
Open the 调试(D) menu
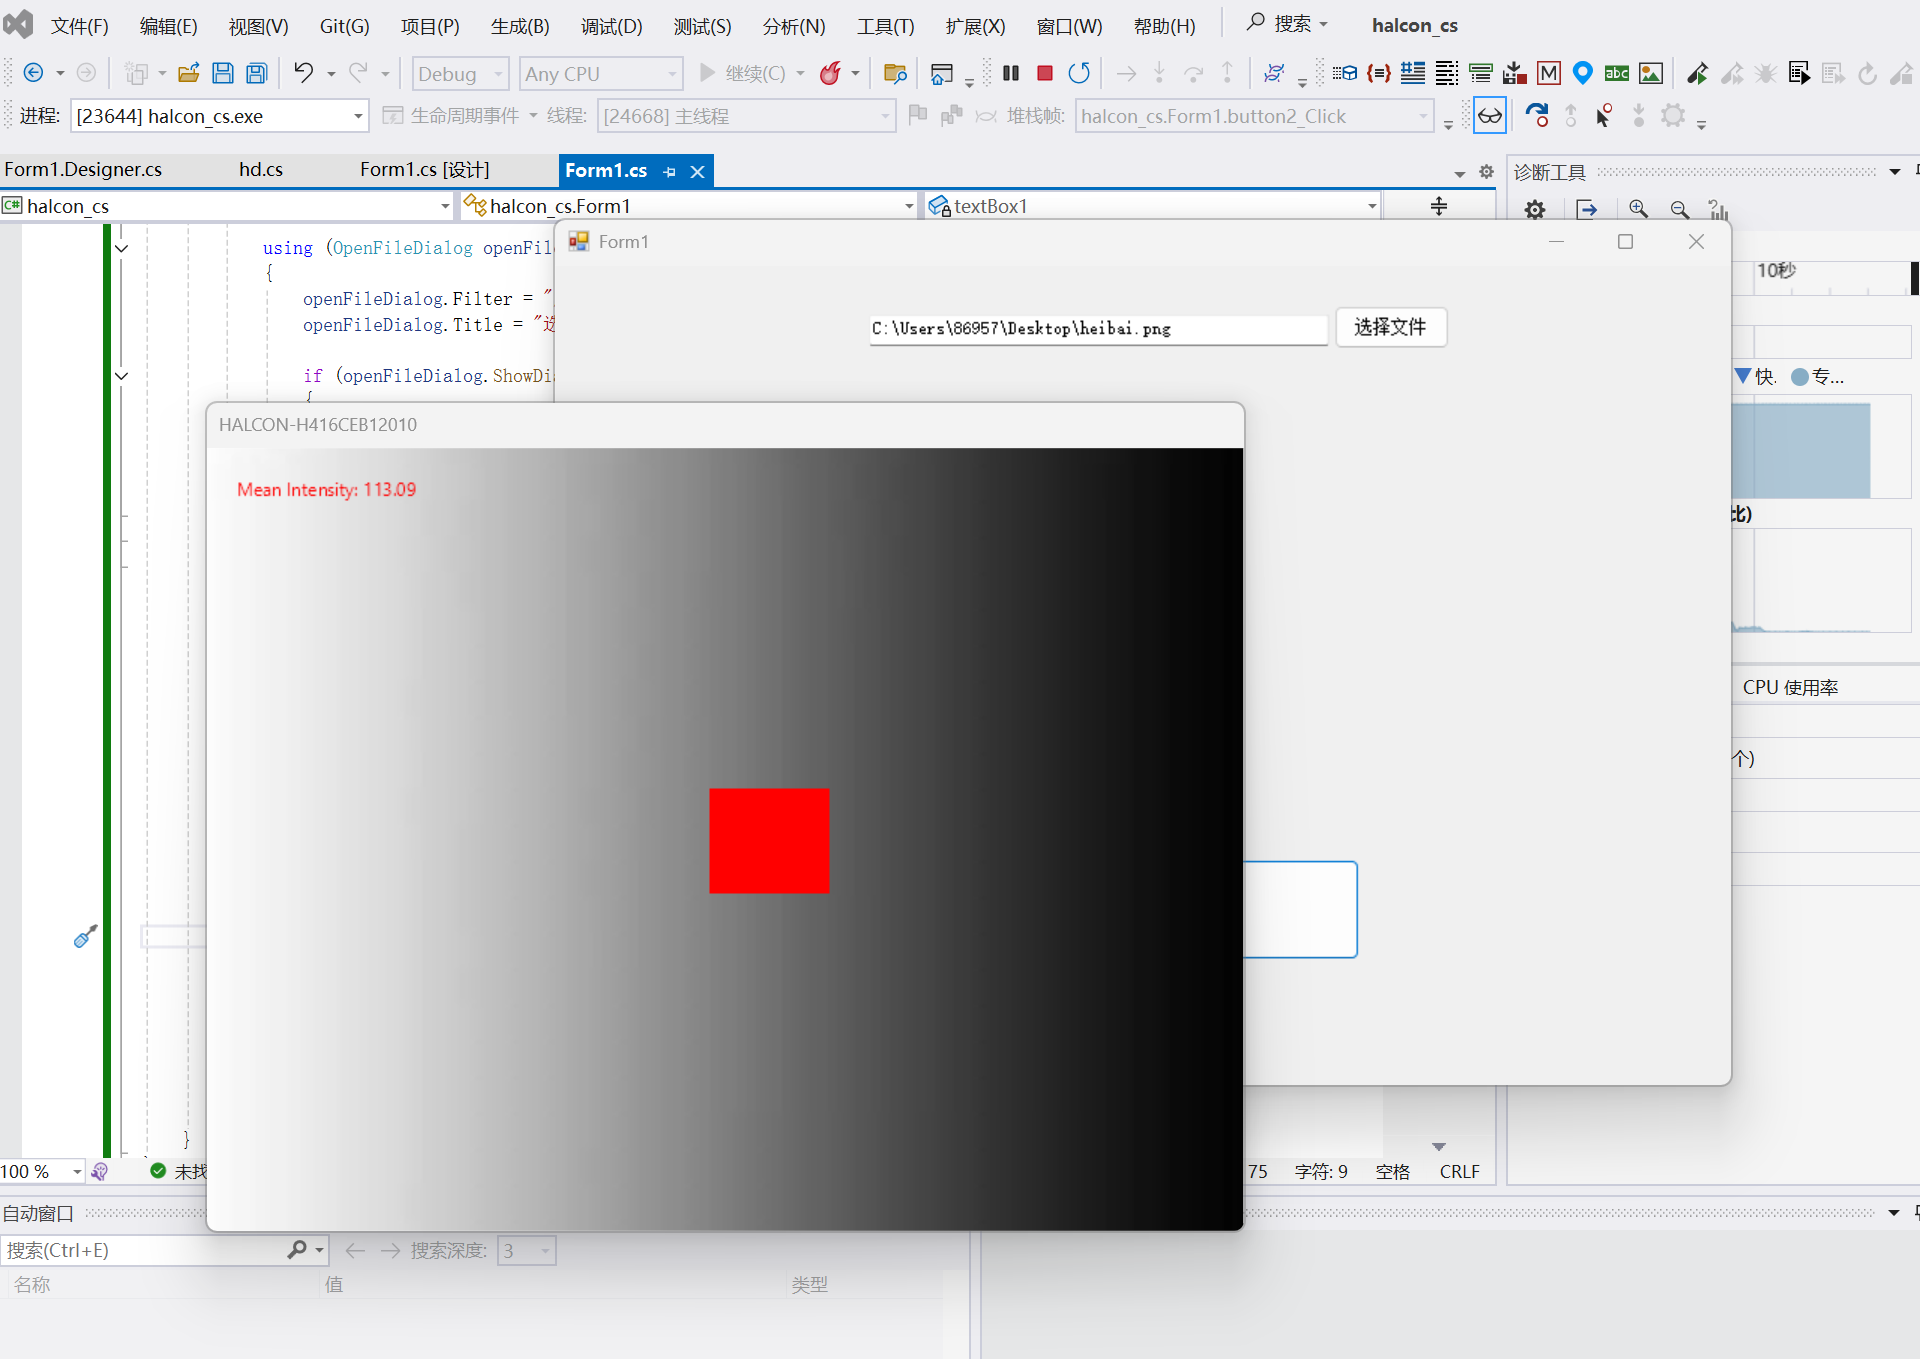click(x=611, y=26)
